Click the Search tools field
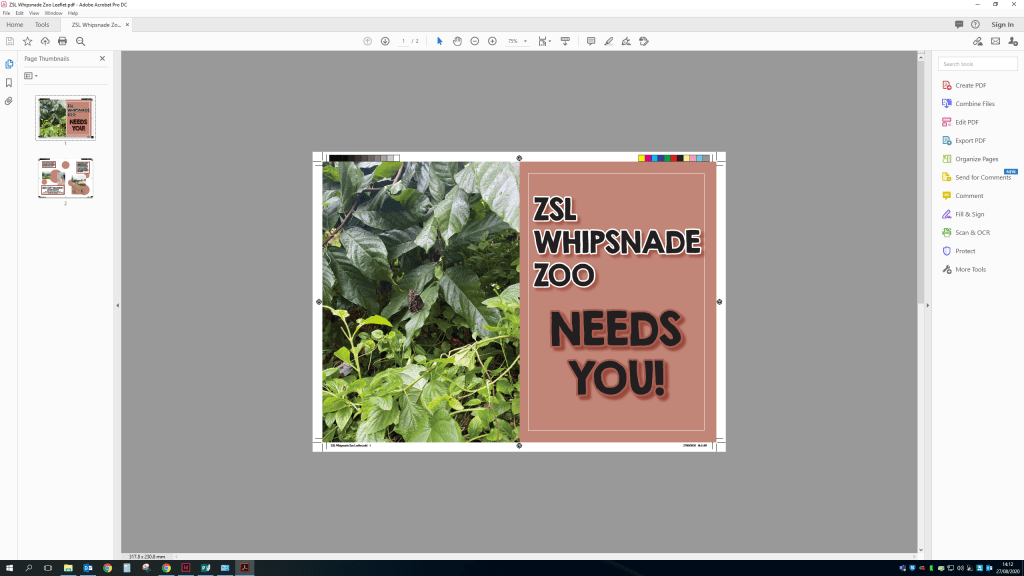 [977, 64]
